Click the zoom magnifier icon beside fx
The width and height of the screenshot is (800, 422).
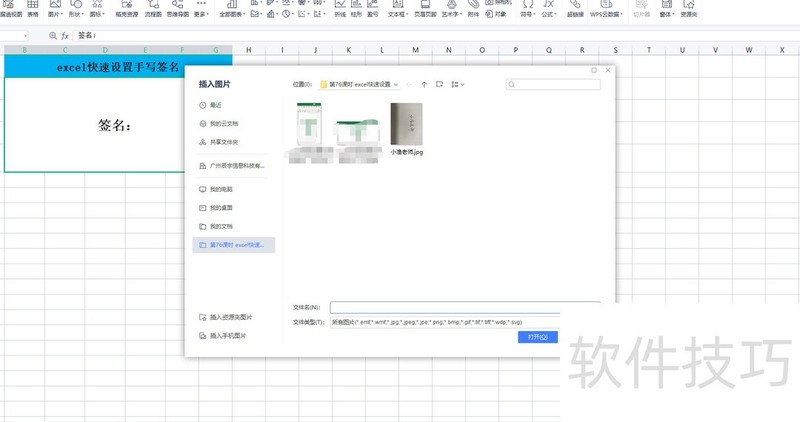53,36
